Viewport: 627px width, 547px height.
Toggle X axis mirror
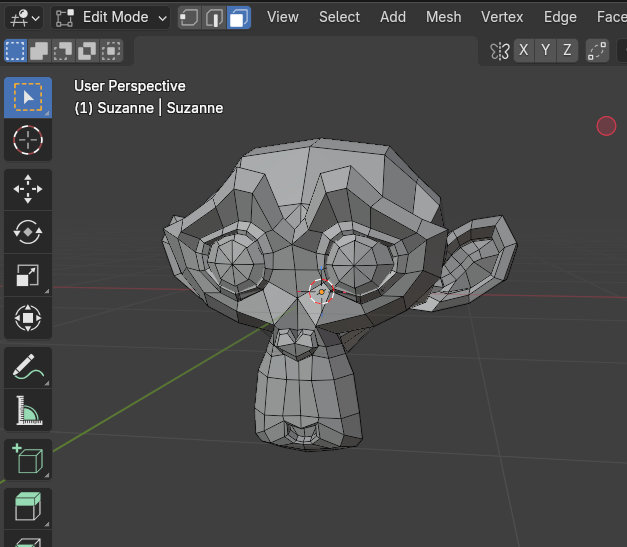click(x=523, y=50)
